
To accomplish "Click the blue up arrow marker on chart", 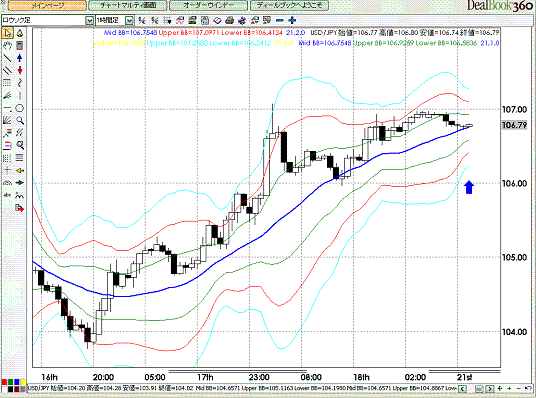I will (469, 187).
